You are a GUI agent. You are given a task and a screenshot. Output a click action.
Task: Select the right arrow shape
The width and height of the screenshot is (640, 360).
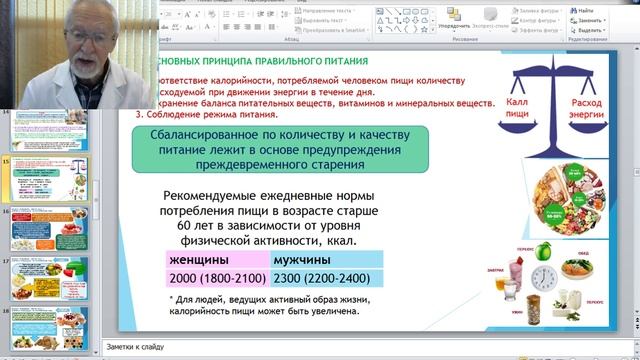point(407,20)
